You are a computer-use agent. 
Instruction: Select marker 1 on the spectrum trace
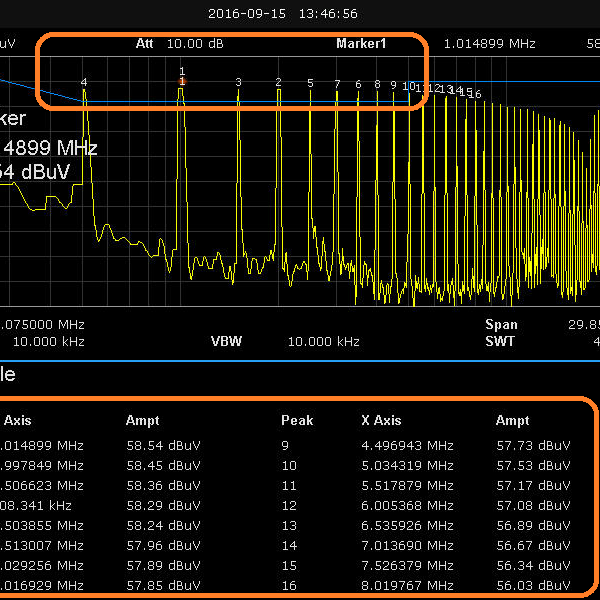pos(182,79)
